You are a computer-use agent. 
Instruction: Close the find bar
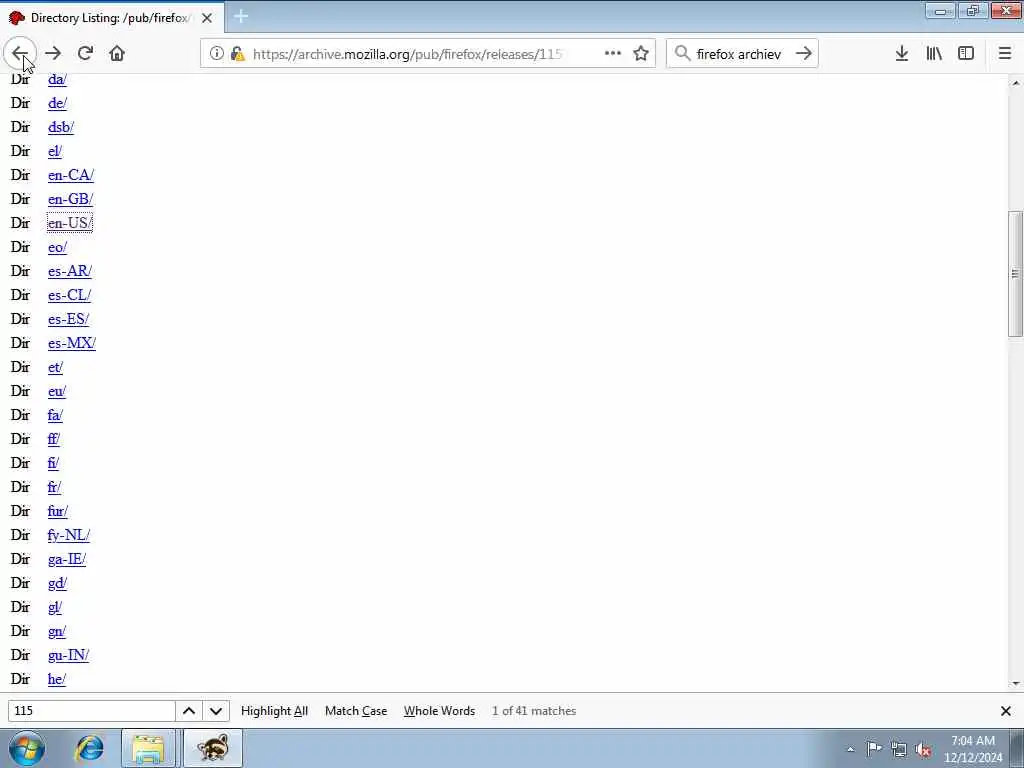click(x=1006, y=711)
